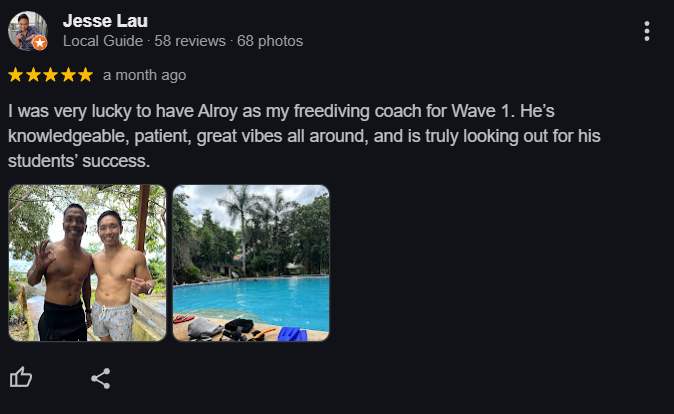
Task: Share this review using the share icon
Action: (101, 378)
